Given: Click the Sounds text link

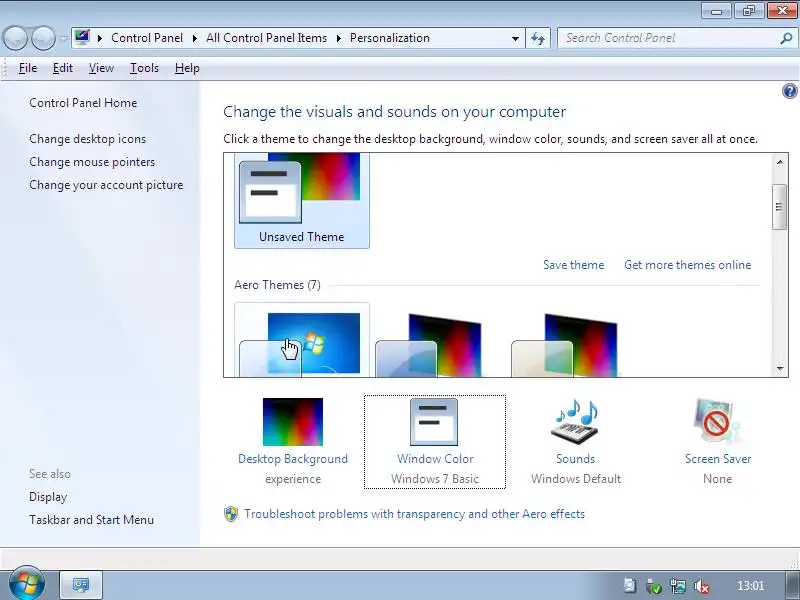Looking at the screenshot, I should point(576,459).
